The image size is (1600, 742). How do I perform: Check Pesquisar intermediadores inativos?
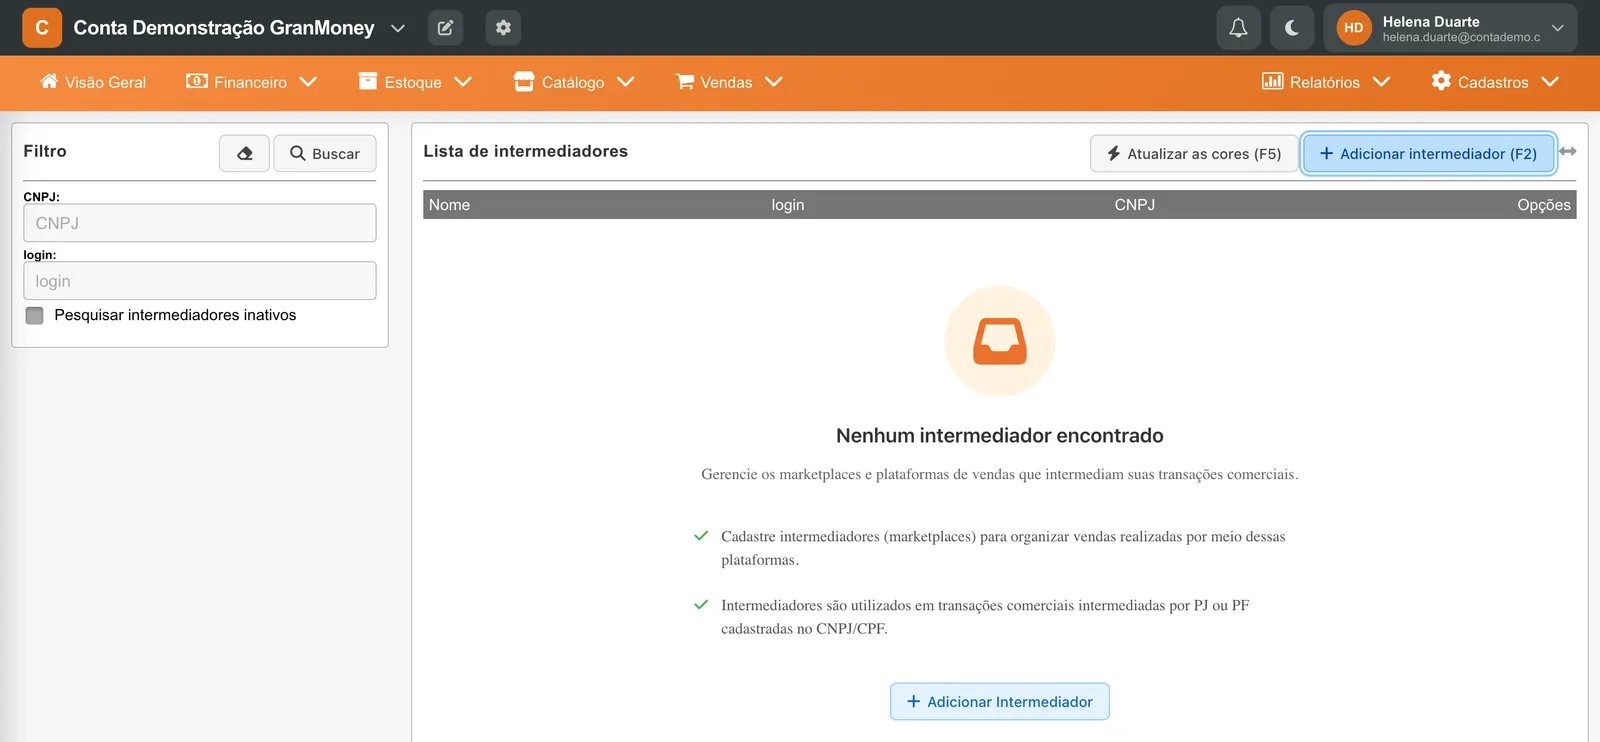[x=35, y=315]
